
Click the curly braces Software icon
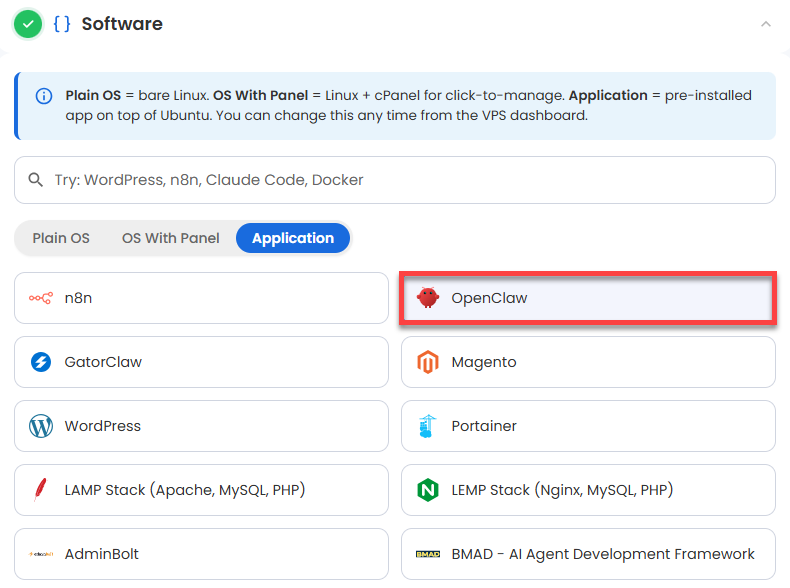pos(62,24)
